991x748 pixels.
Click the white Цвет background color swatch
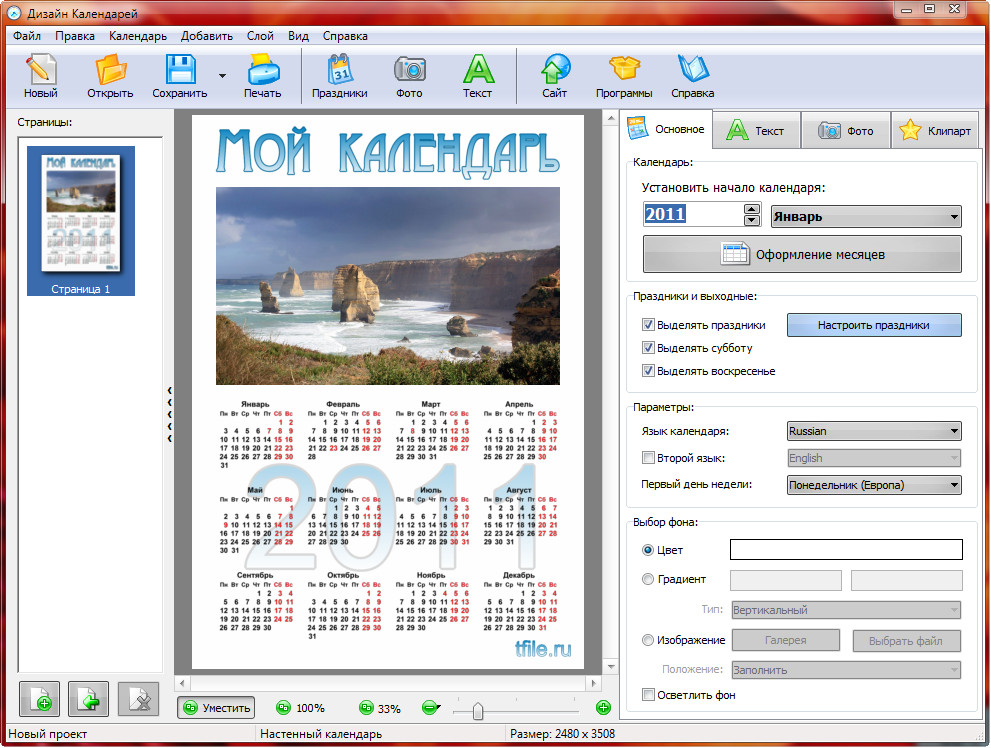tap(846, 550)
